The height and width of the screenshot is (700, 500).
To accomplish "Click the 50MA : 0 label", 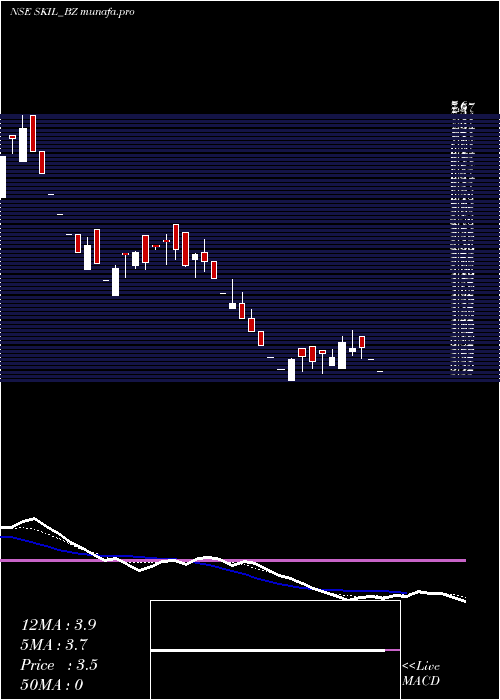I will tap(52, 684).
